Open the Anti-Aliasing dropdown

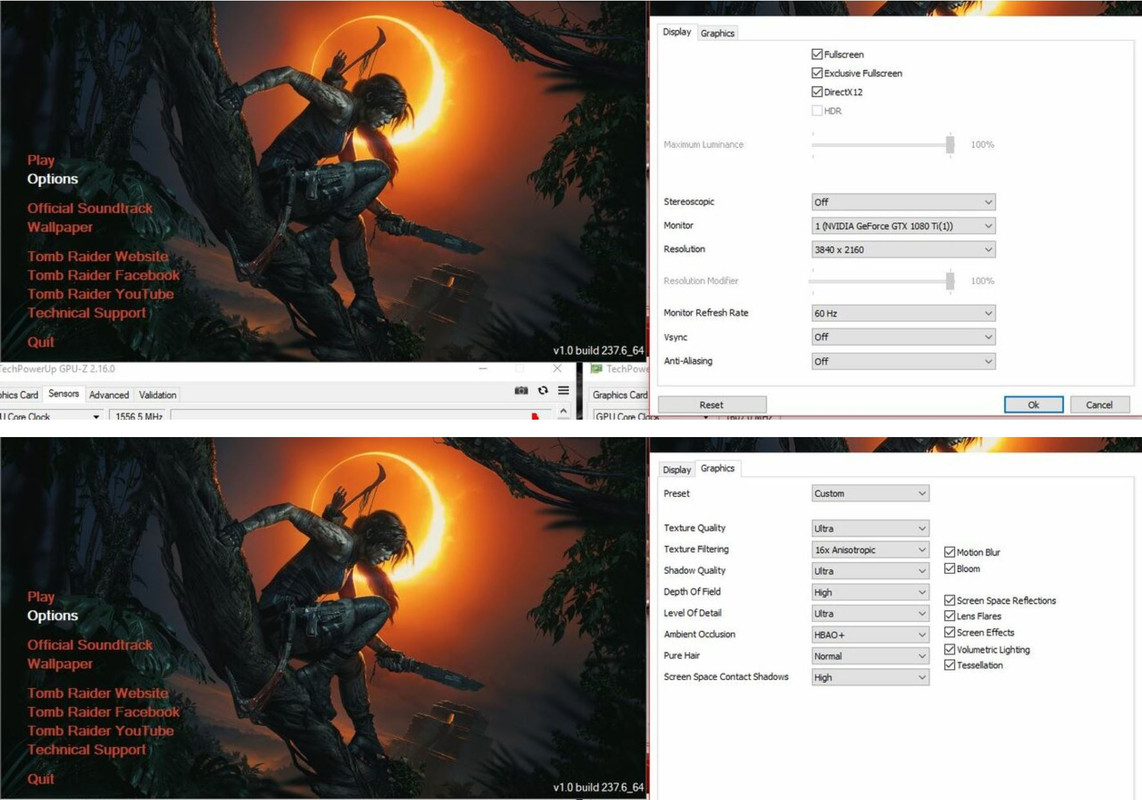tap(903, 361)
